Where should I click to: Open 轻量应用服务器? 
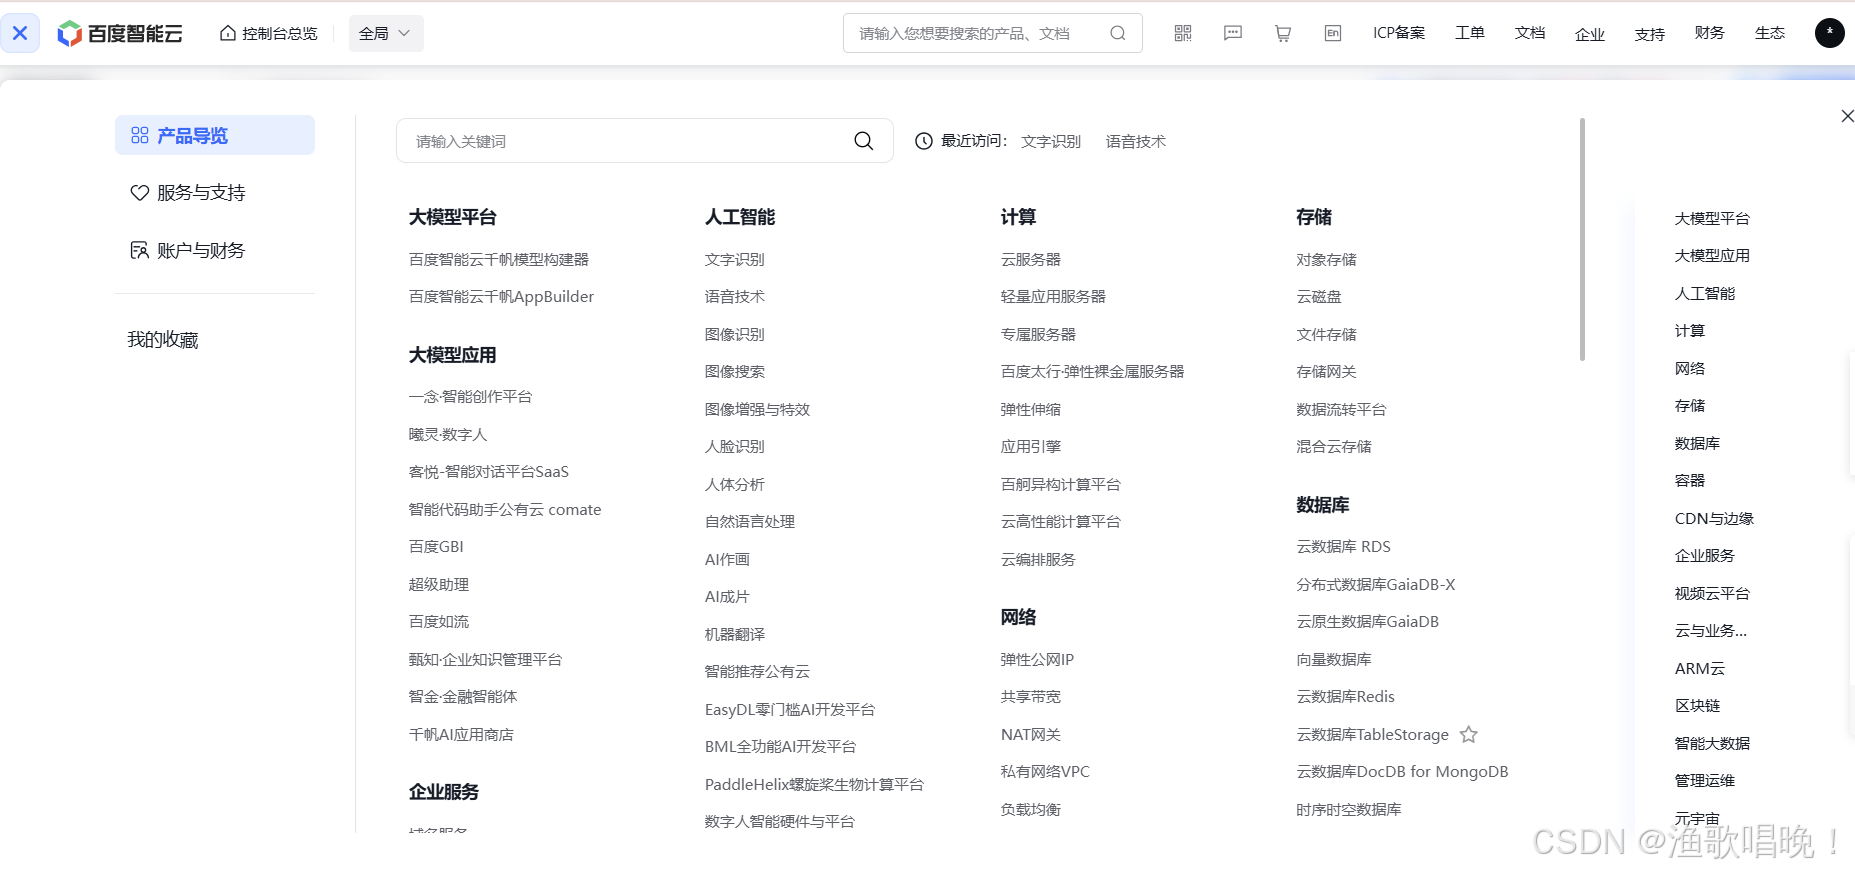1053,297
